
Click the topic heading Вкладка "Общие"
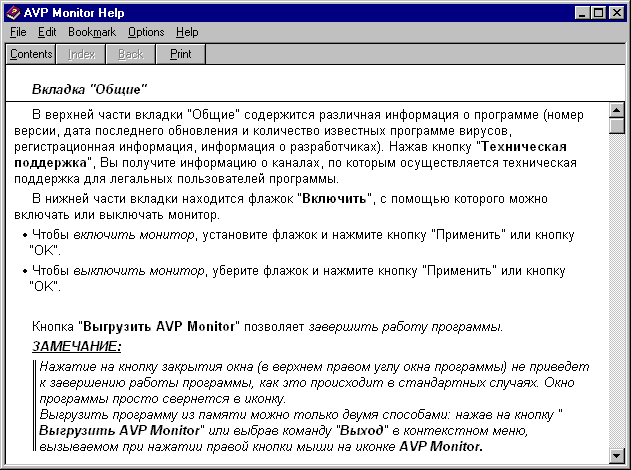pyautogui.click(x=90, y=89)
